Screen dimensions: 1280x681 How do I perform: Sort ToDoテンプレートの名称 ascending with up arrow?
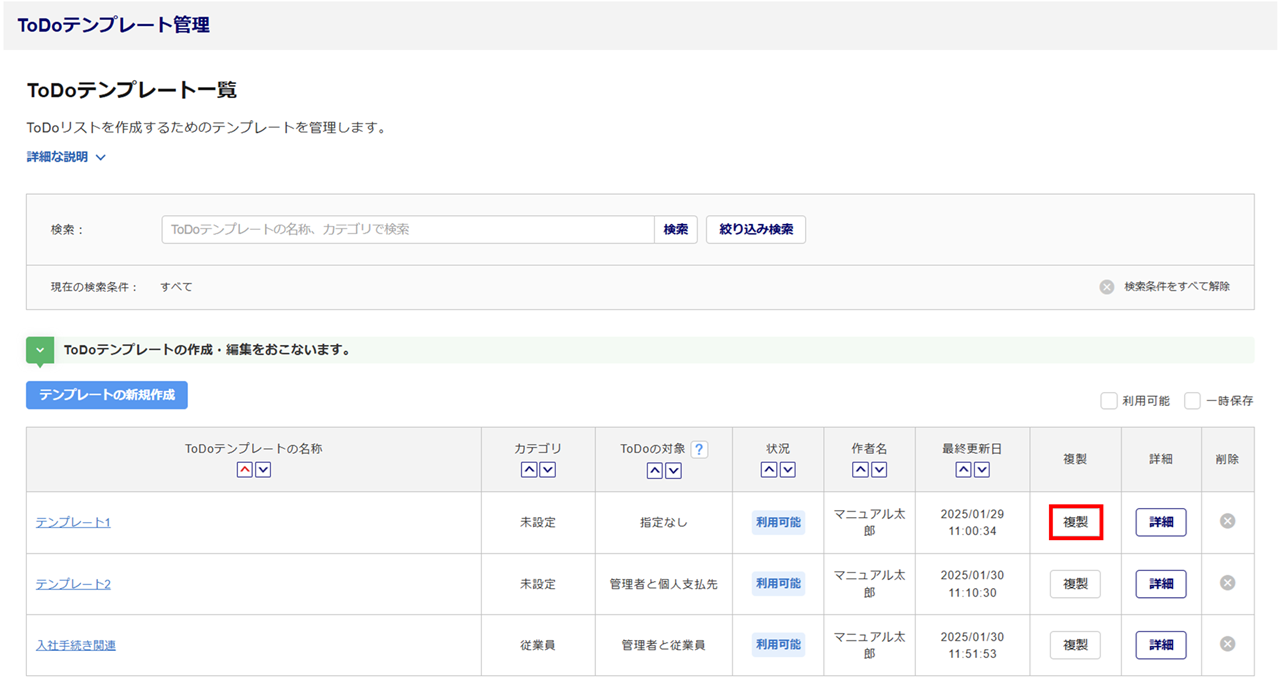pyautogui.click(x=245, y=470)
